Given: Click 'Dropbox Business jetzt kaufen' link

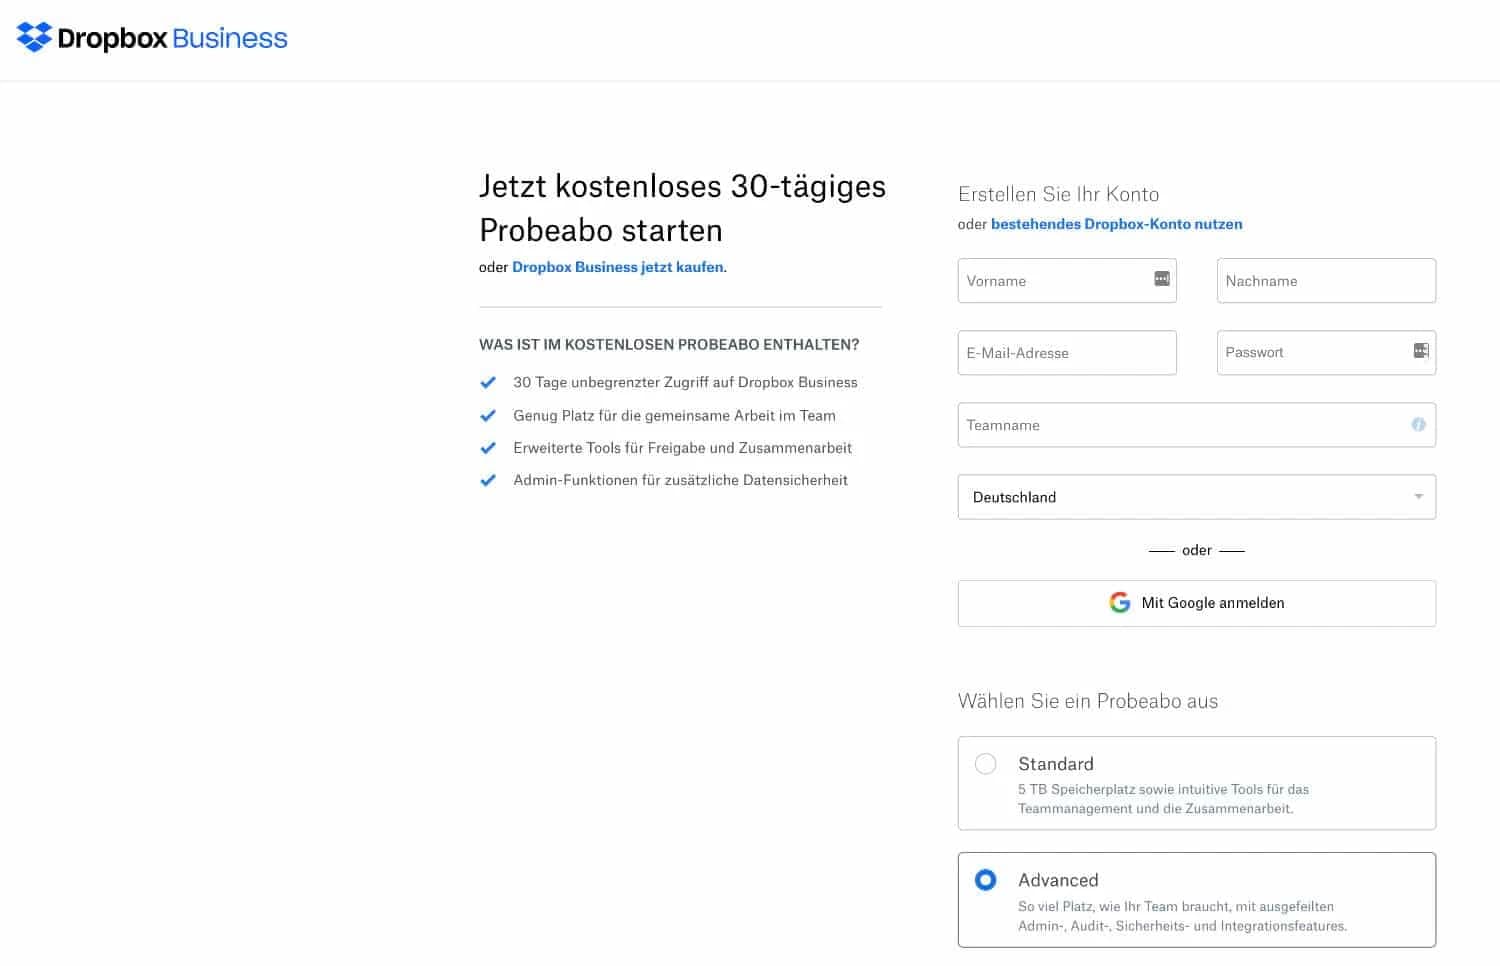Looking at the screenshot, I should [x=618, y=267].
